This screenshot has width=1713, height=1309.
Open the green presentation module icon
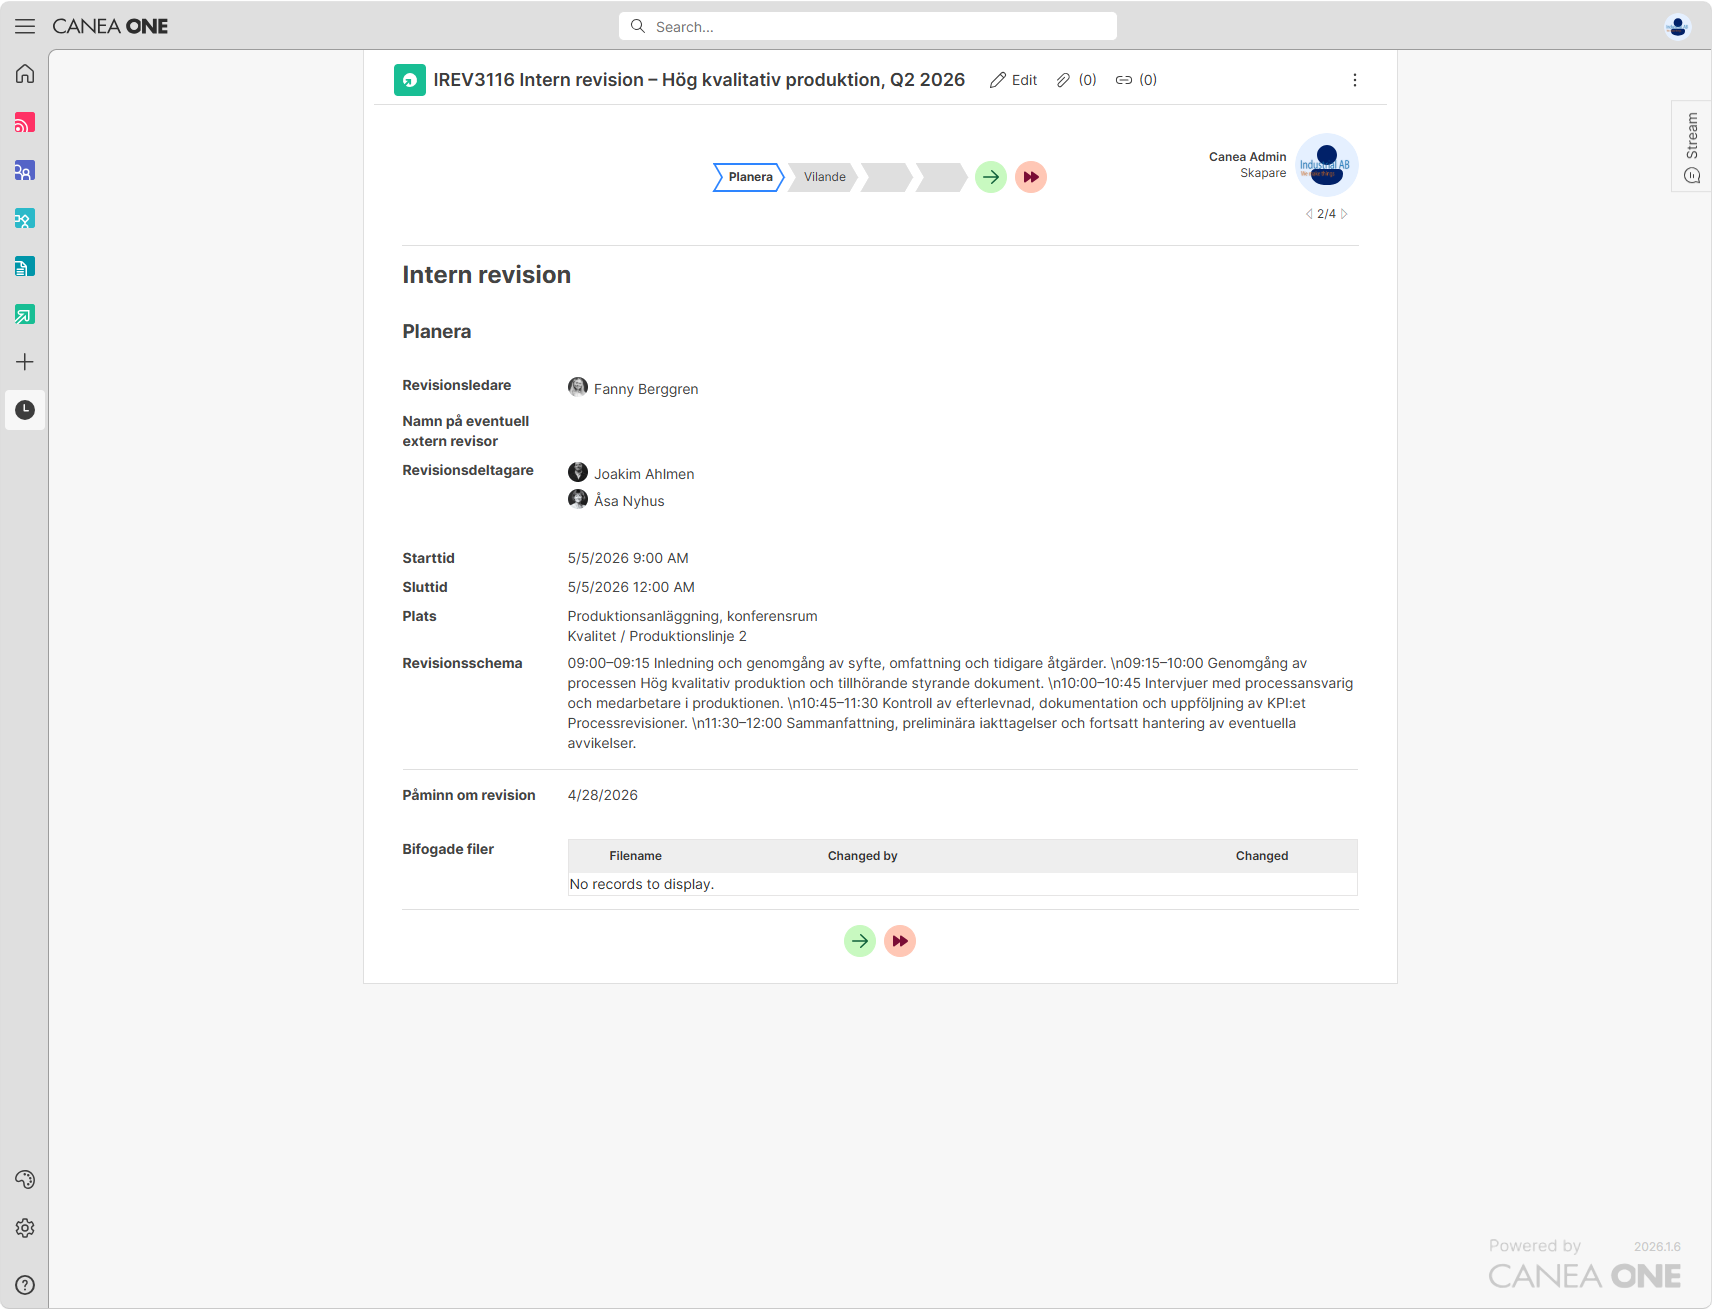point(25,314)
